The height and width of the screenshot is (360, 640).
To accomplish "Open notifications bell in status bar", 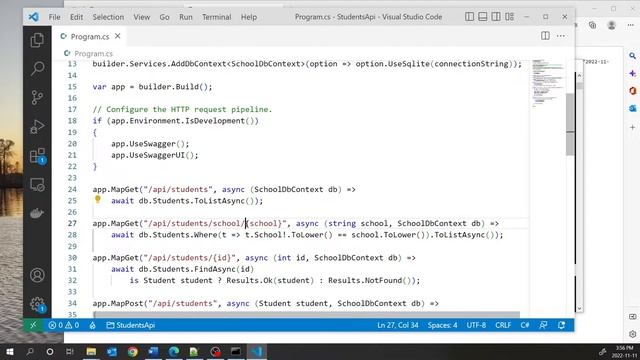I will (562, 325).
